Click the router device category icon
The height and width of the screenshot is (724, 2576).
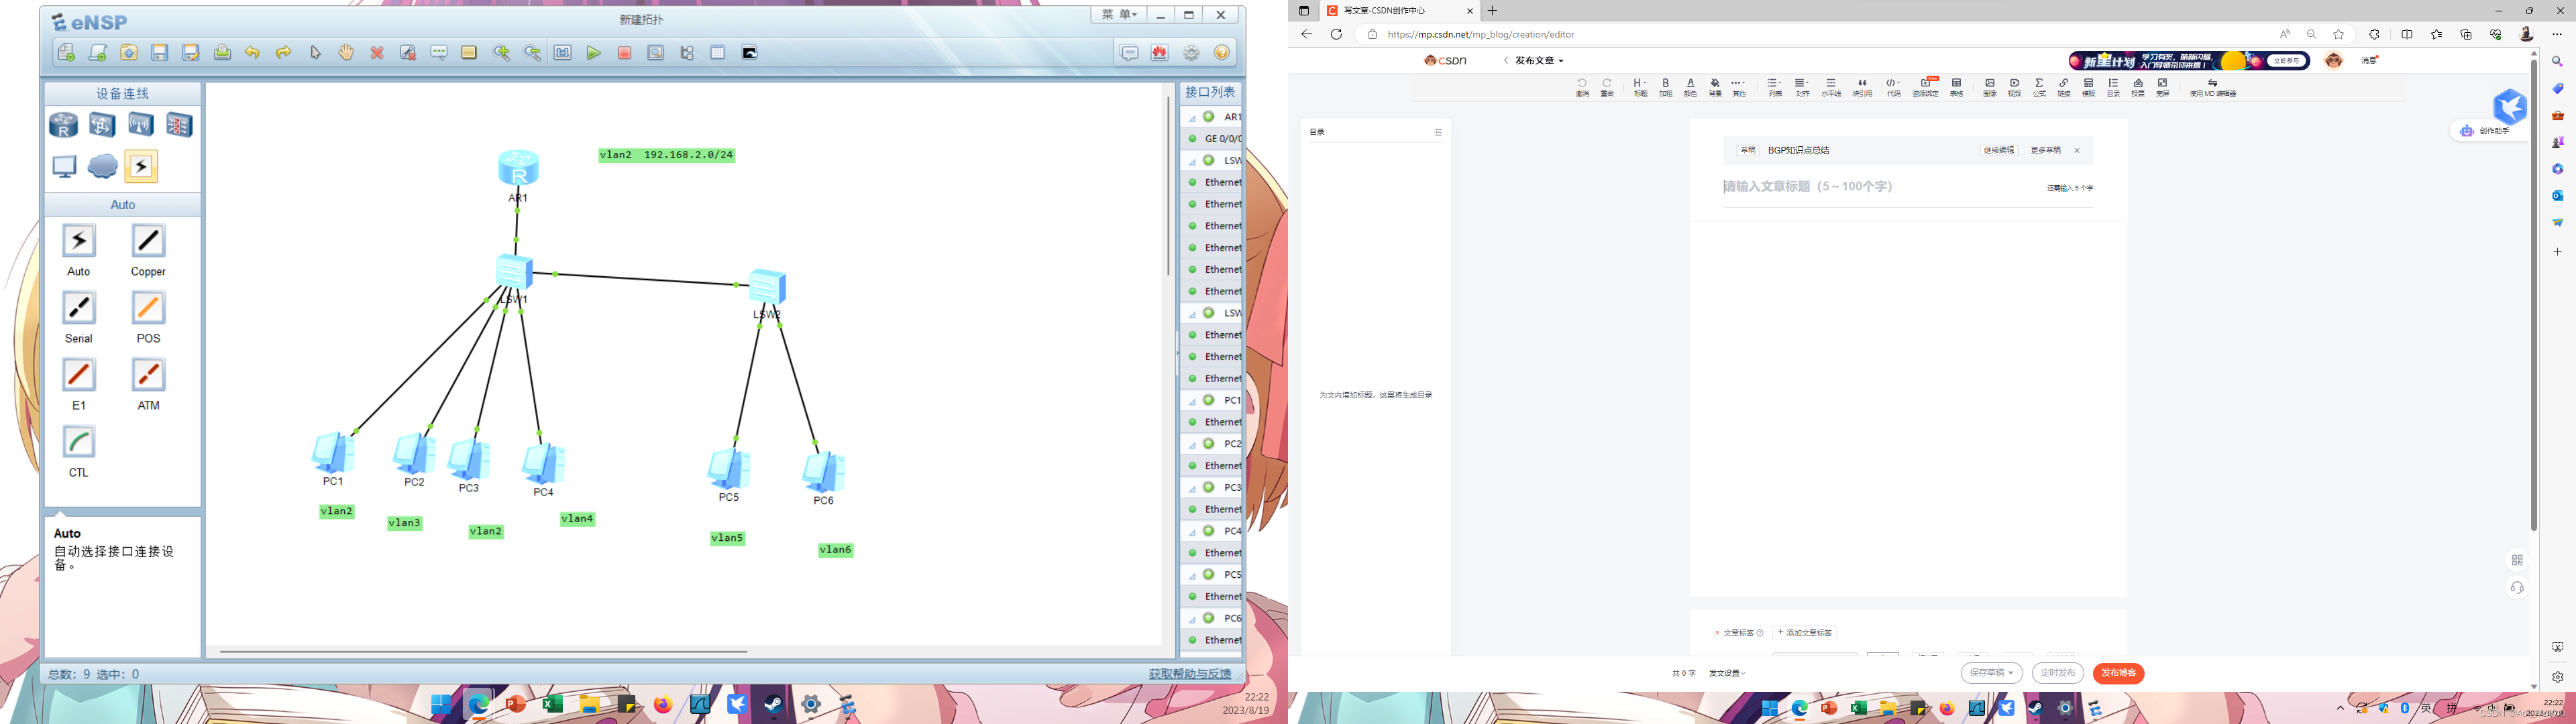(x=64, y=125)
